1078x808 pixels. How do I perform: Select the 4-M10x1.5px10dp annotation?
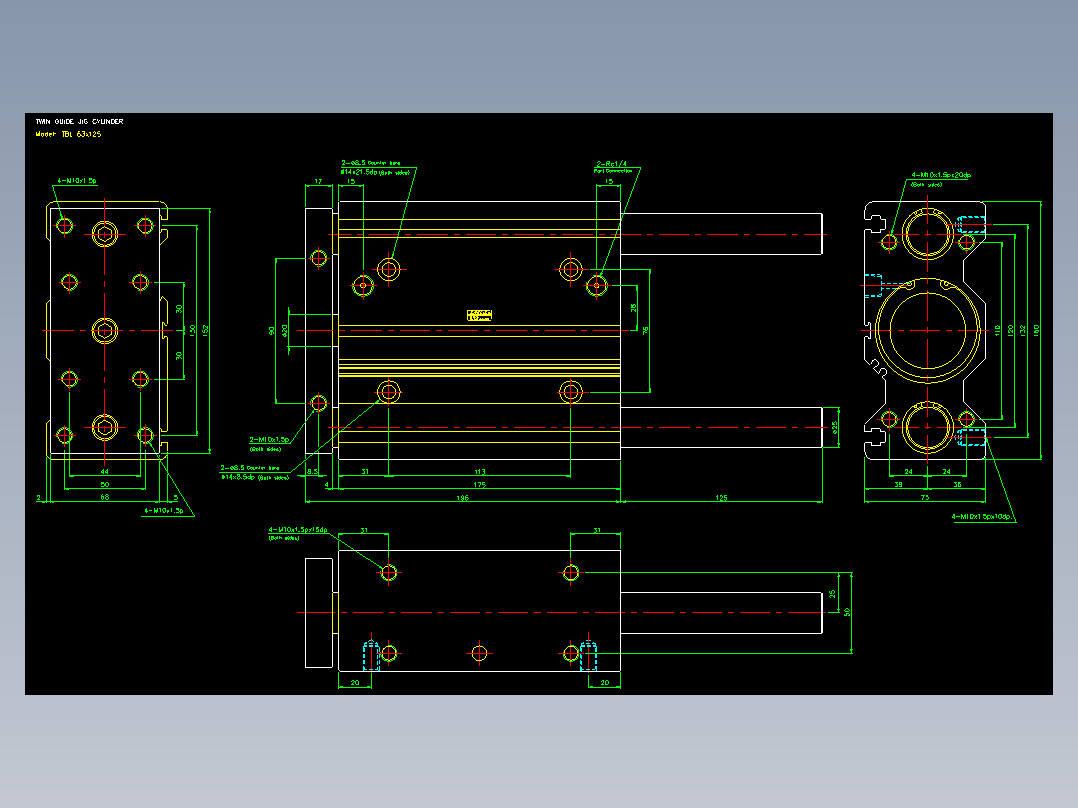coord(981,516)
